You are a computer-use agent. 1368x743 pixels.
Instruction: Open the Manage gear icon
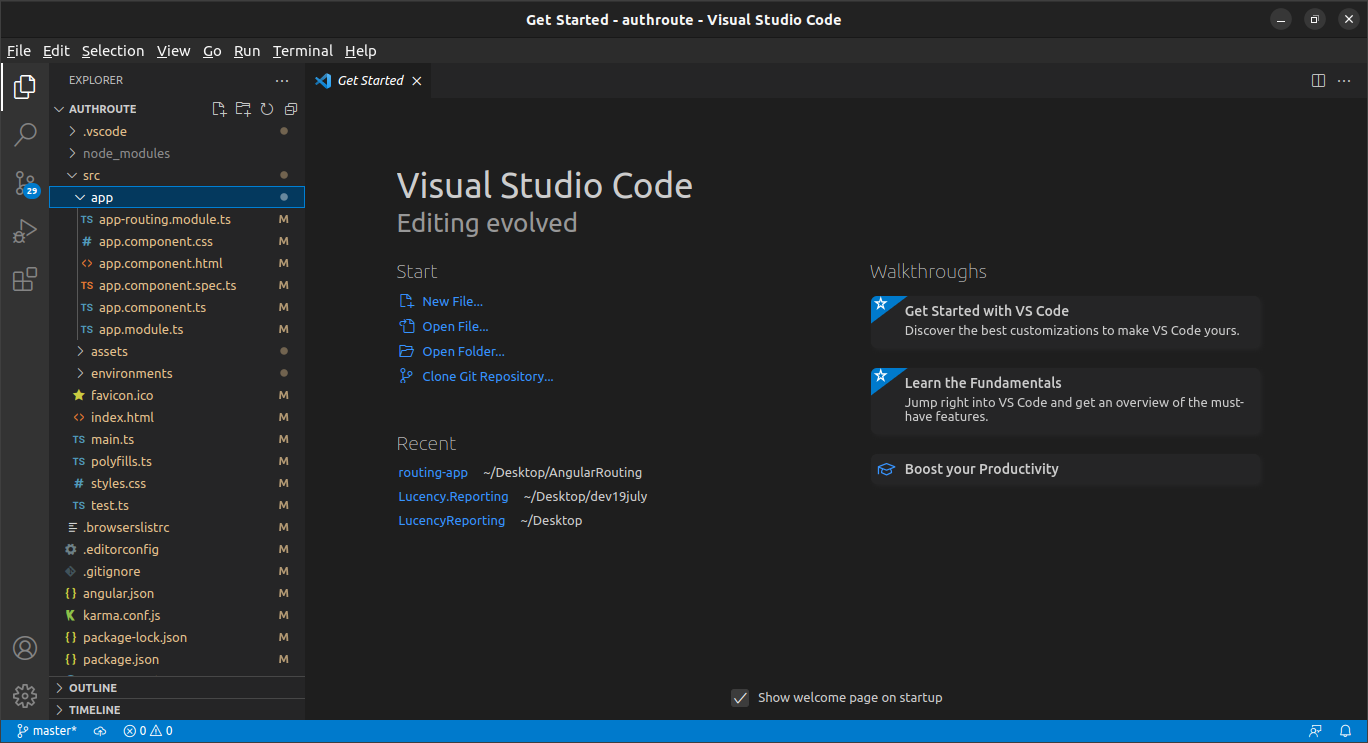click(25, 695)
